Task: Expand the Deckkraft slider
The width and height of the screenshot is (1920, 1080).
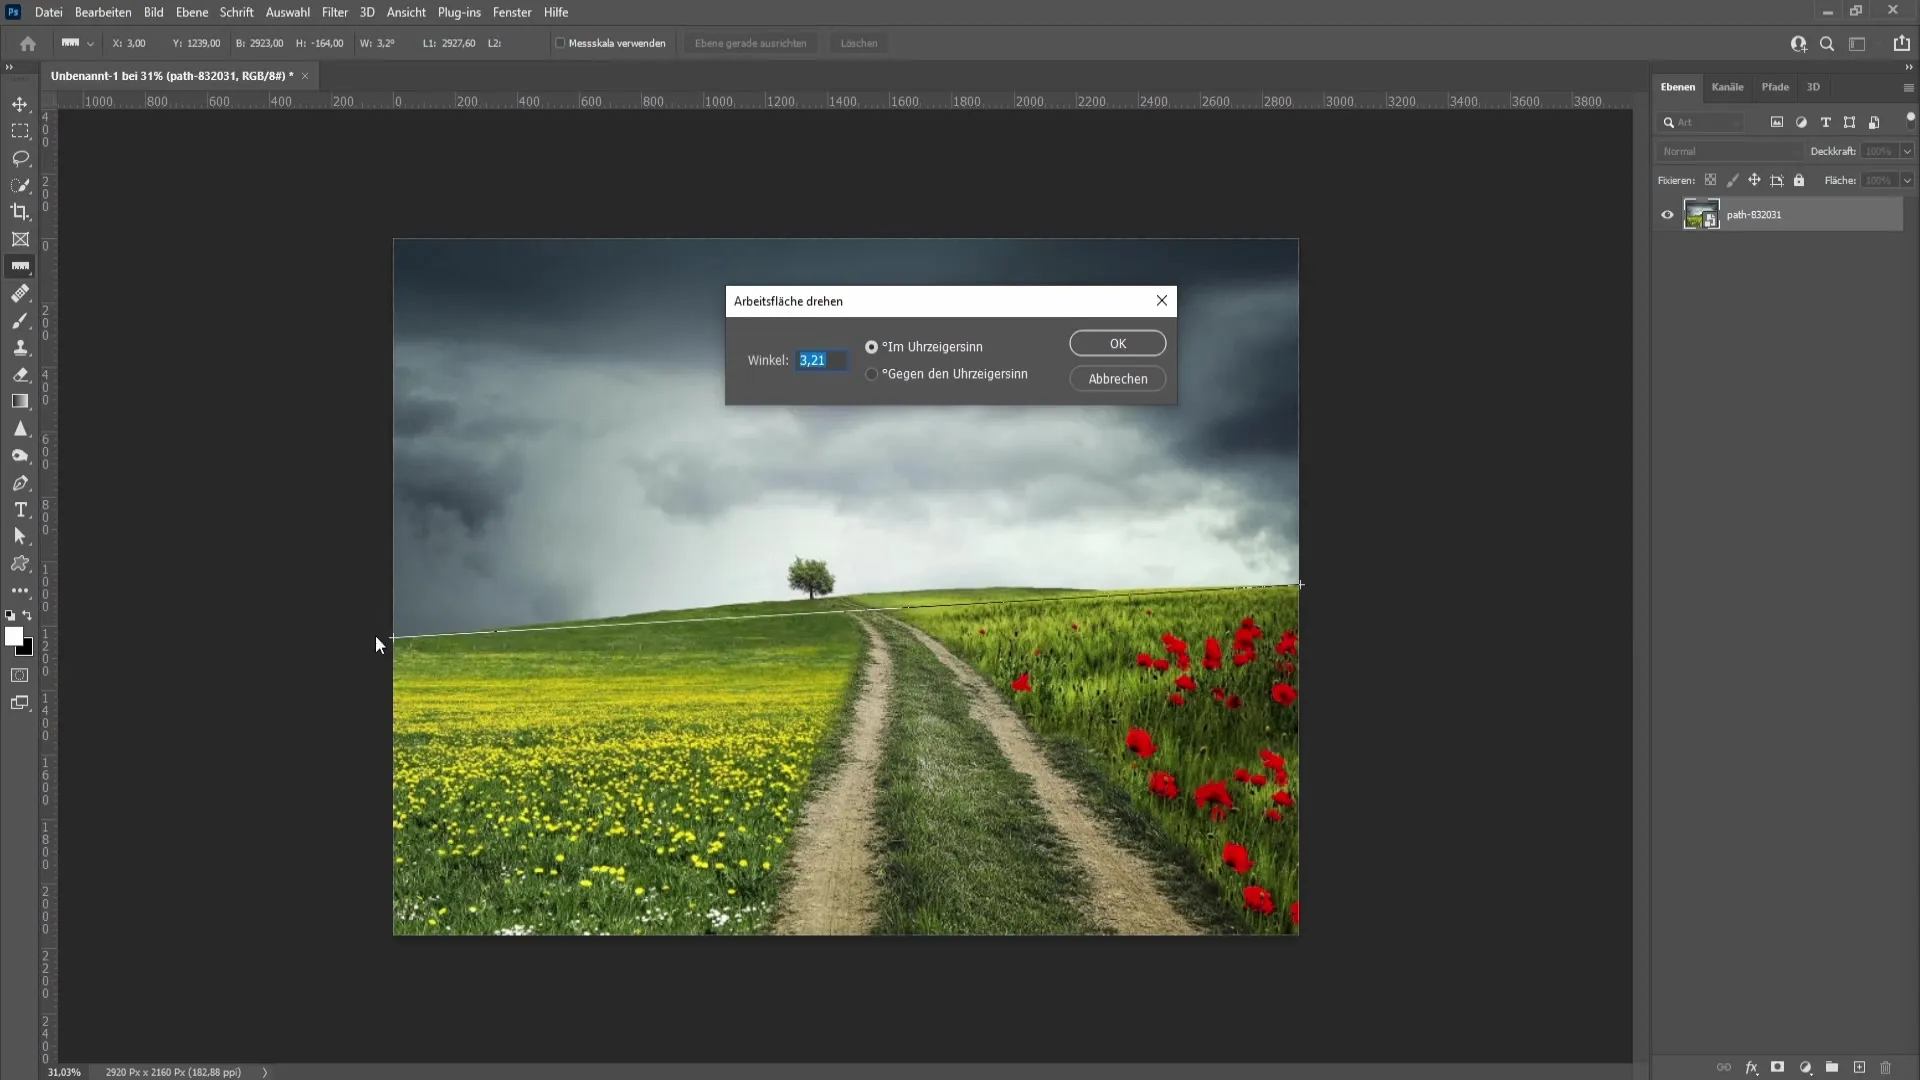Action: pyautogui.click(x=1908, y=150)
